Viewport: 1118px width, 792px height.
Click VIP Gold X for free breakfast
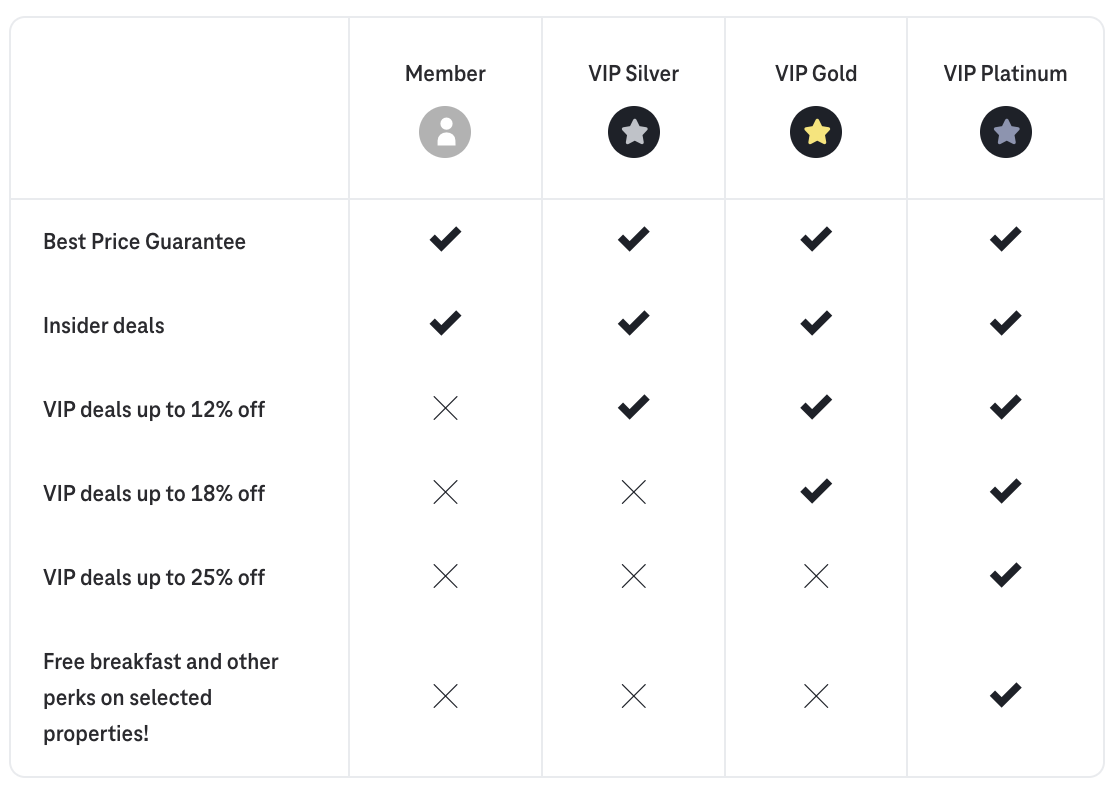pos(816,696)
